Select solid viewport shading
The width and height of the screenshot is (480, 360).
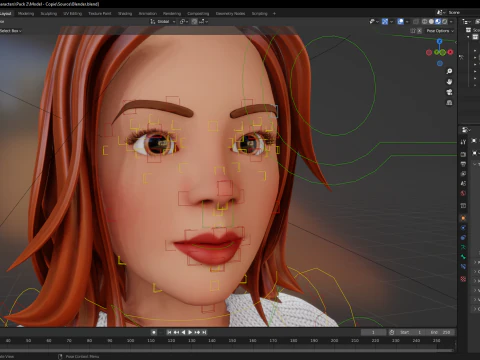(431, 22)
